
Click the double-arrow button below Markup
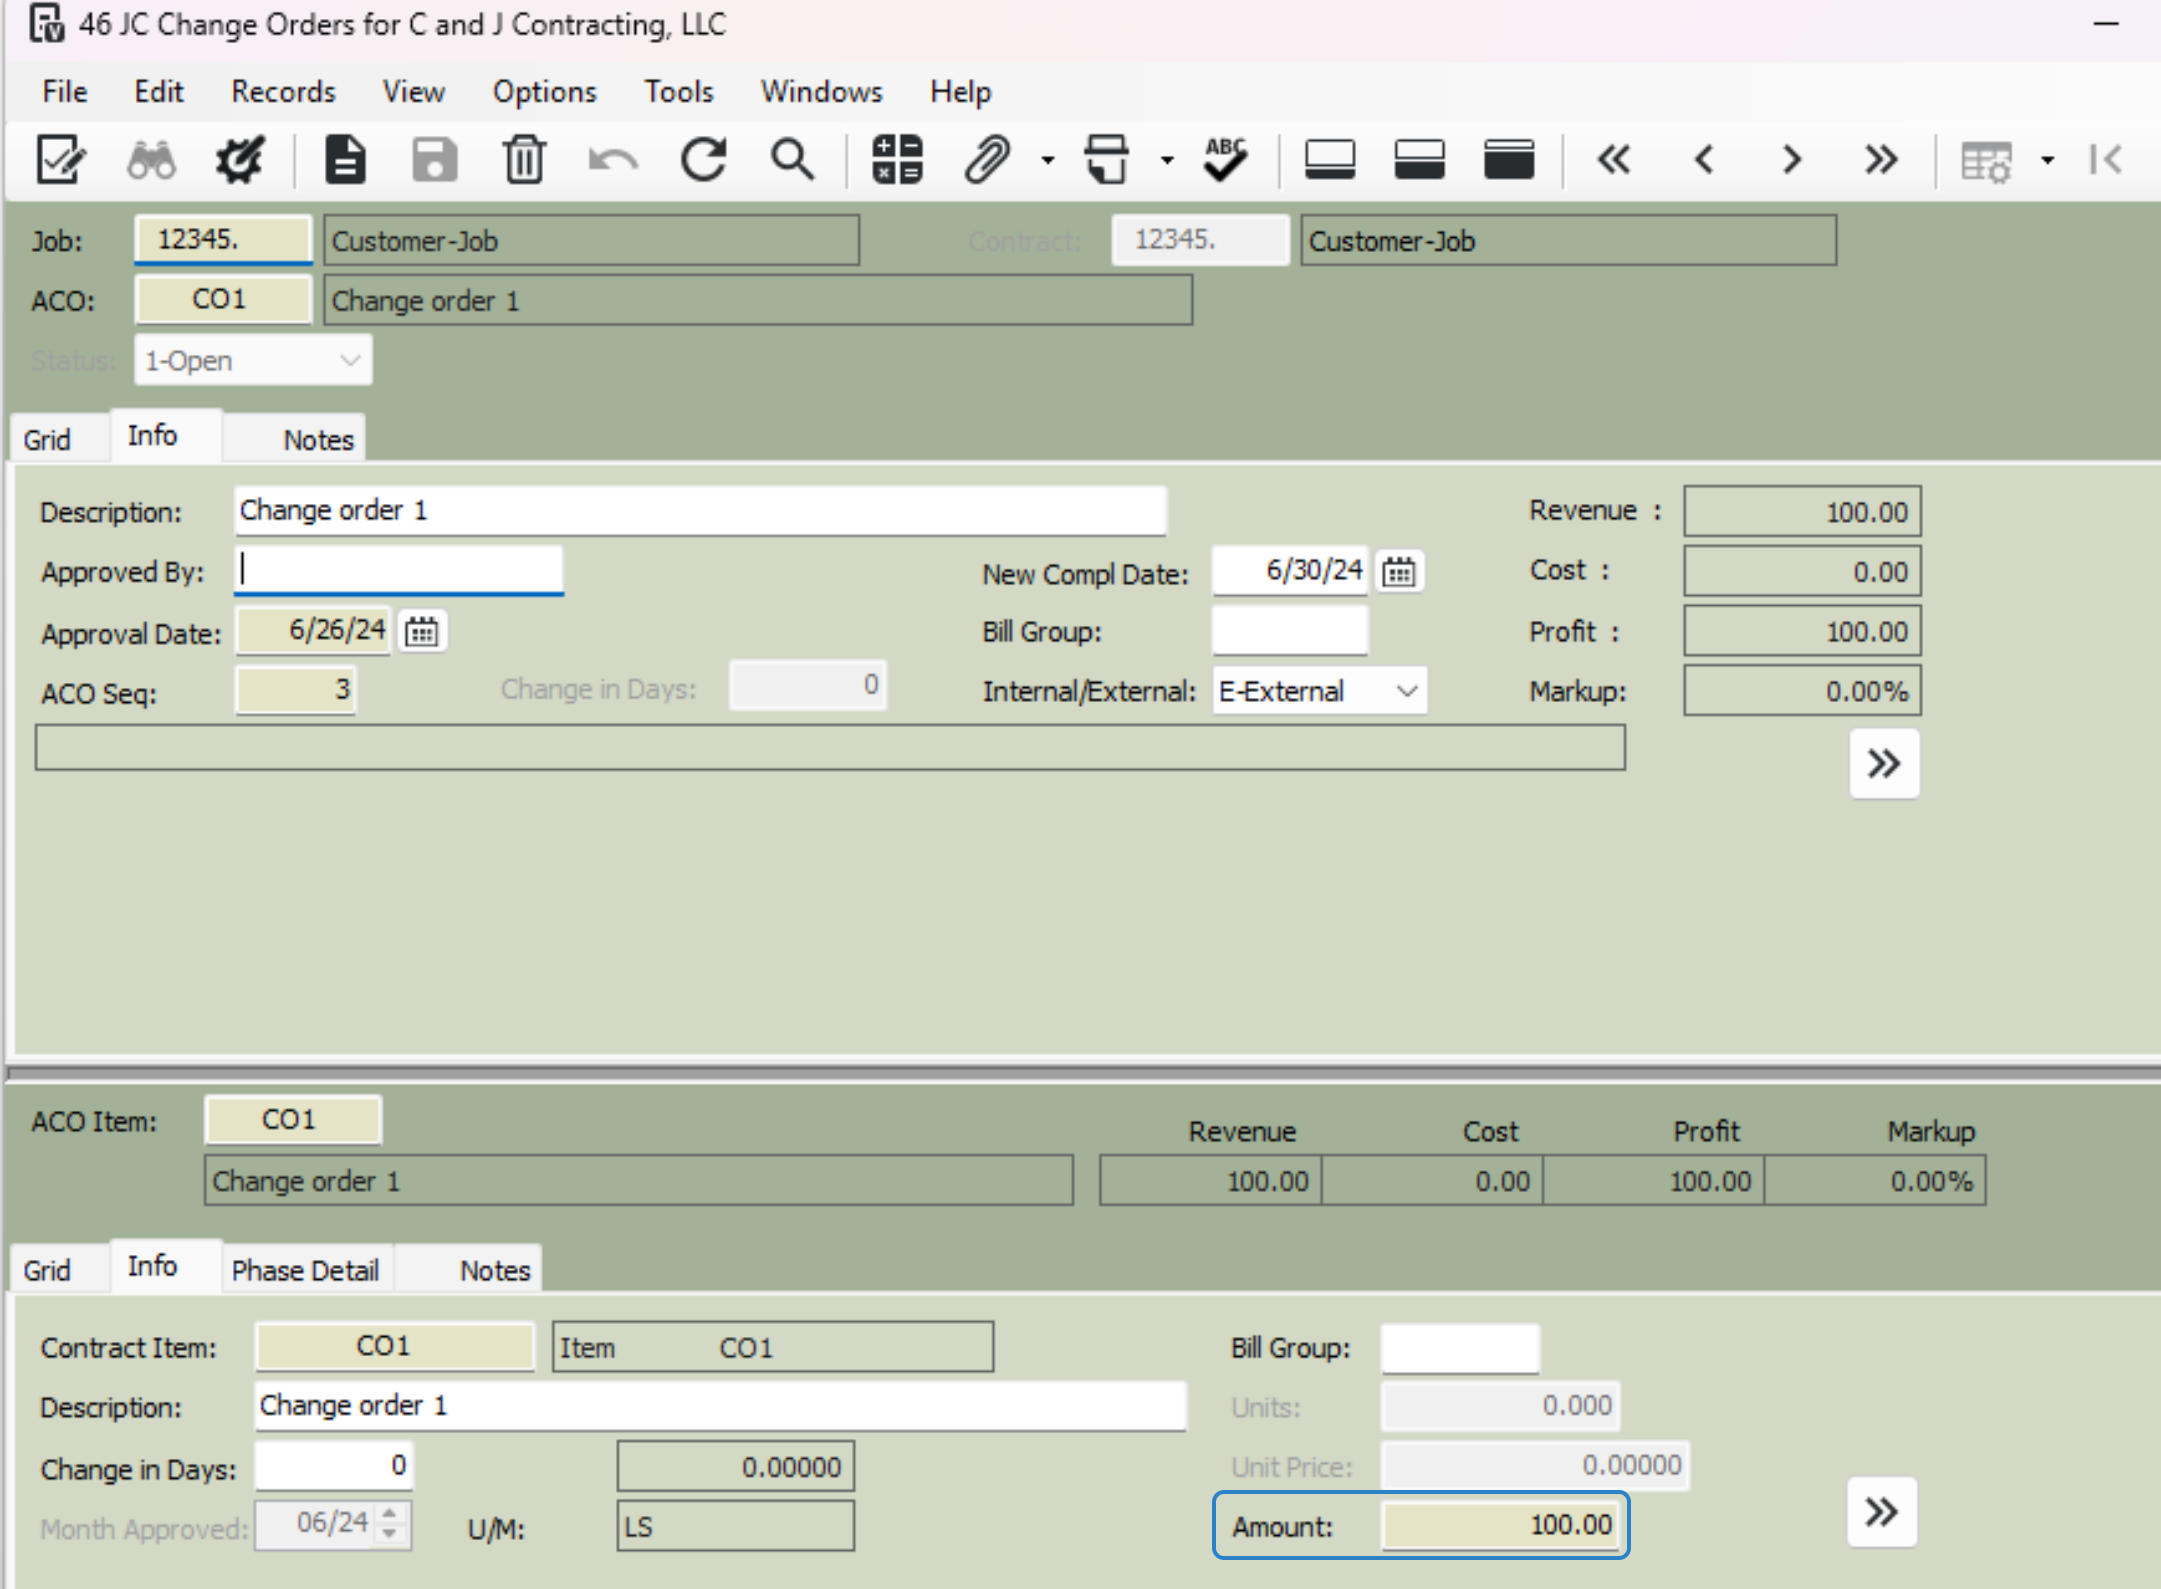tap(1883, 764)
